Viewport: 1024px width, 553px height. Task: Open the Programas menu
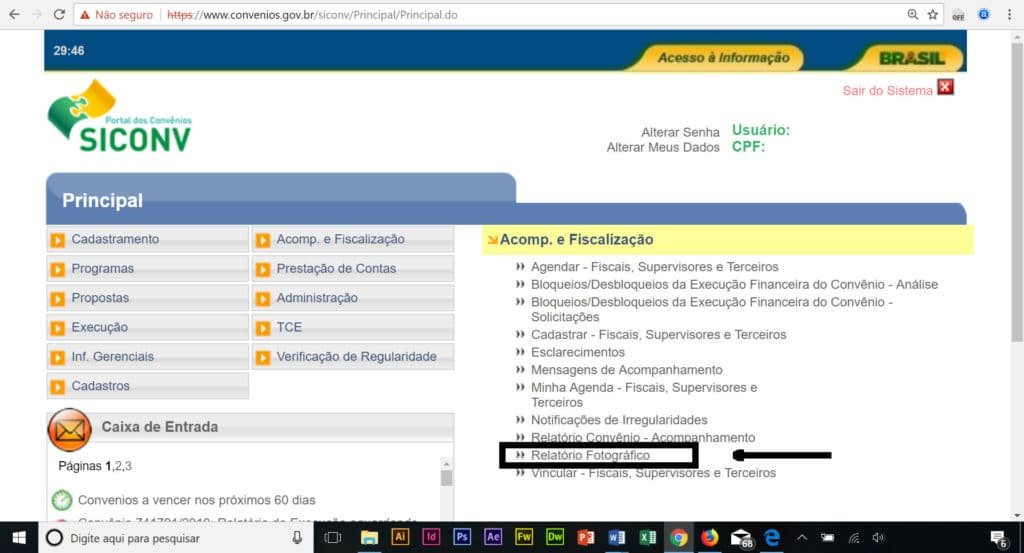(x=148, y=268)
